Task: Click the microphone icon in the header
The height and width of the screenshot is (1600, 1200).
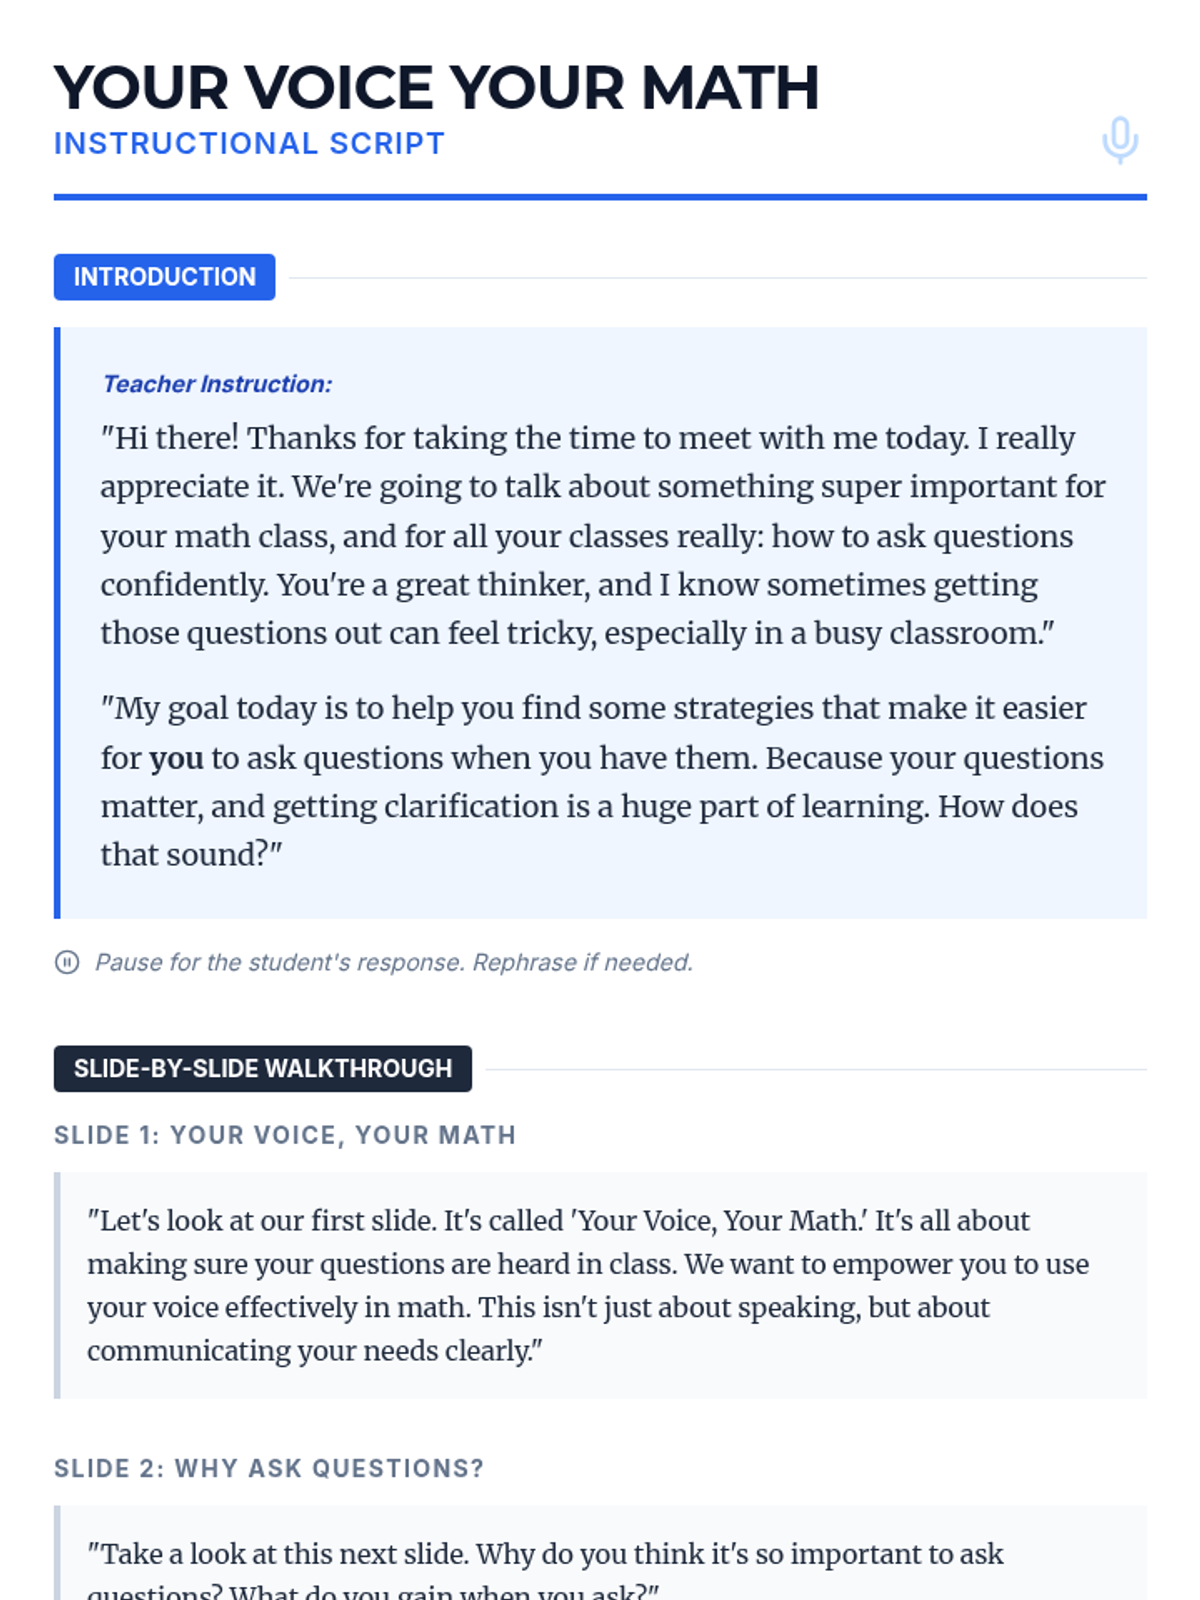Action: click(x=1120, y=140)
